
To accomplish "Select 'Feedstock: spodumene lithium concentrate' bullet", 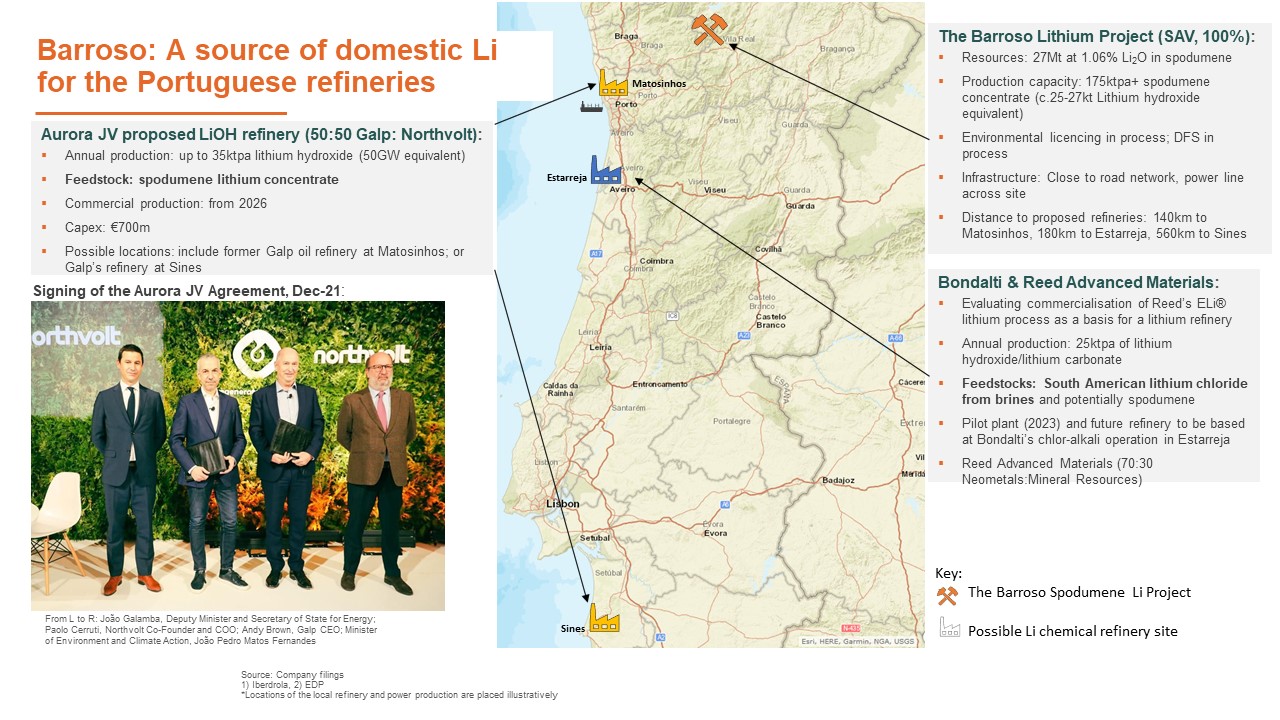I will 201,180.
